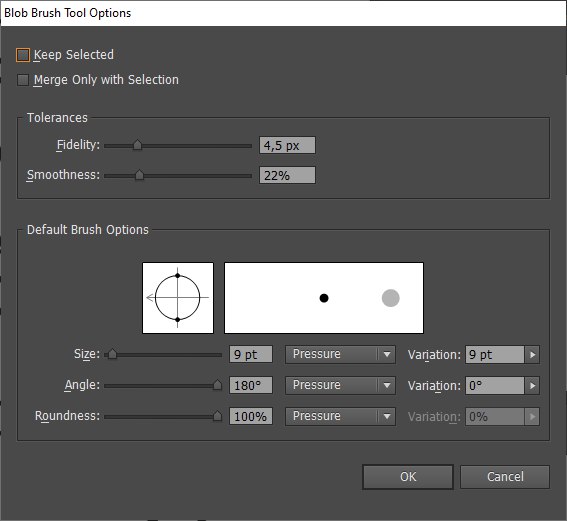Click the Cancel button
The width and height of the screenshot is (567, 521).
point(505,477)
